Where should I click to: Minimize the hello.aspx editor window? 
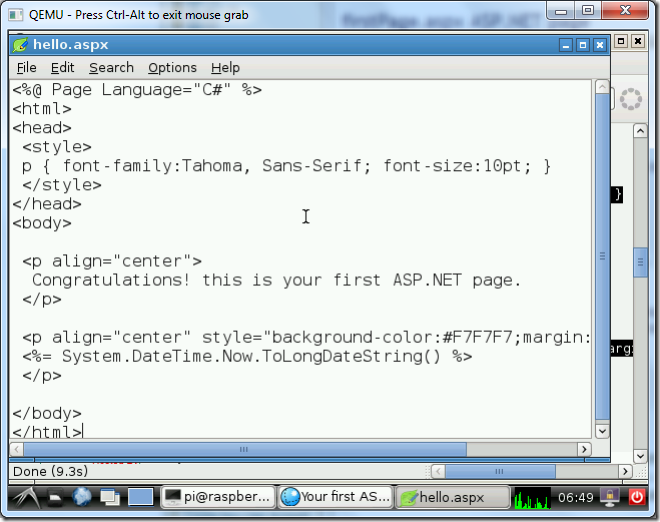566,45
